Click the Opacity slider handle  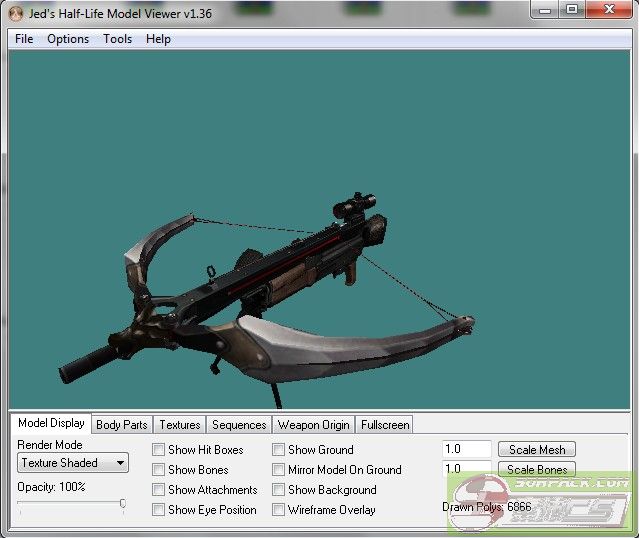(122, 505)
